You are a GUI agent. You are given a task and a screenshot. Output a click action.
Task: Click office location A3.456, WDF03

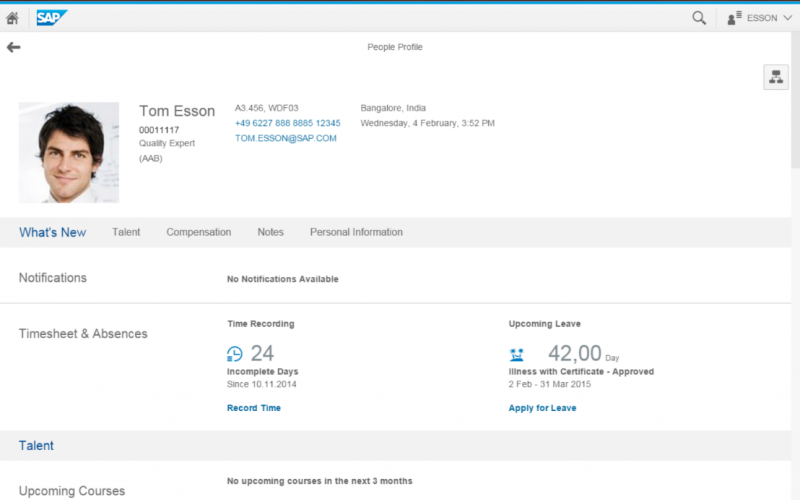pyautogui.click(x=266, y=108)
